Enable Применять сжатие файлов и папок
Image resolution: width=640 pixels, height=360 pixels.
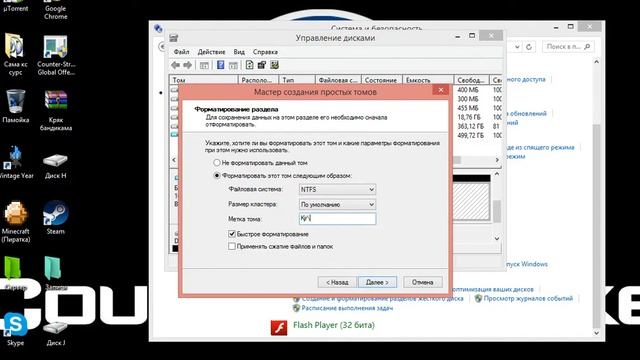click(232, 246)
